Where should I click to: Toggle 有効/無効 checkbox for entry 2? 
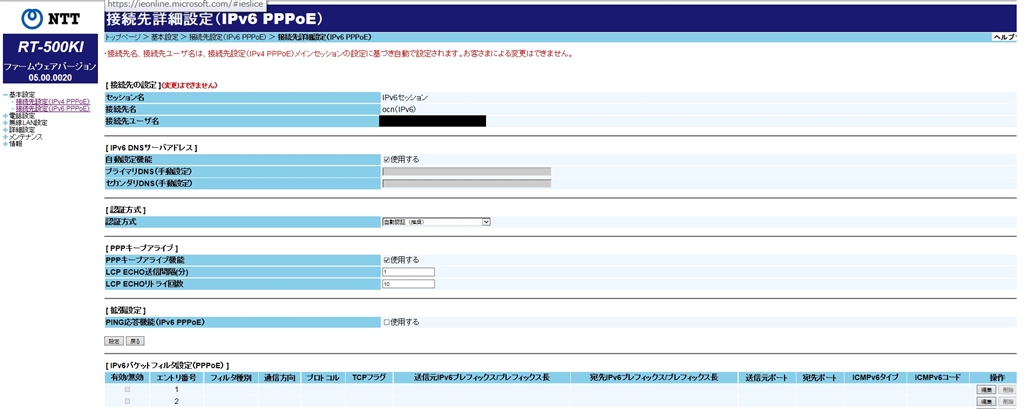(127, 401)
